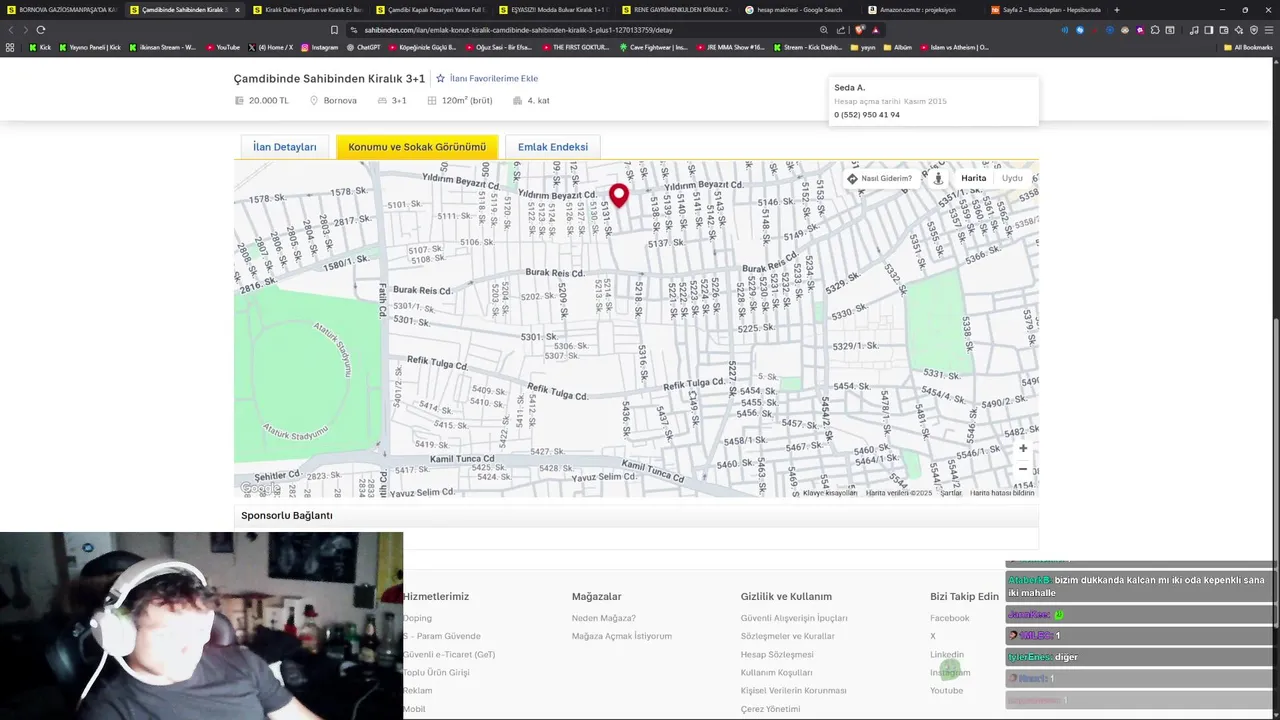Open Youtube link under Bizi Takip Edin

tap(946, 690)
